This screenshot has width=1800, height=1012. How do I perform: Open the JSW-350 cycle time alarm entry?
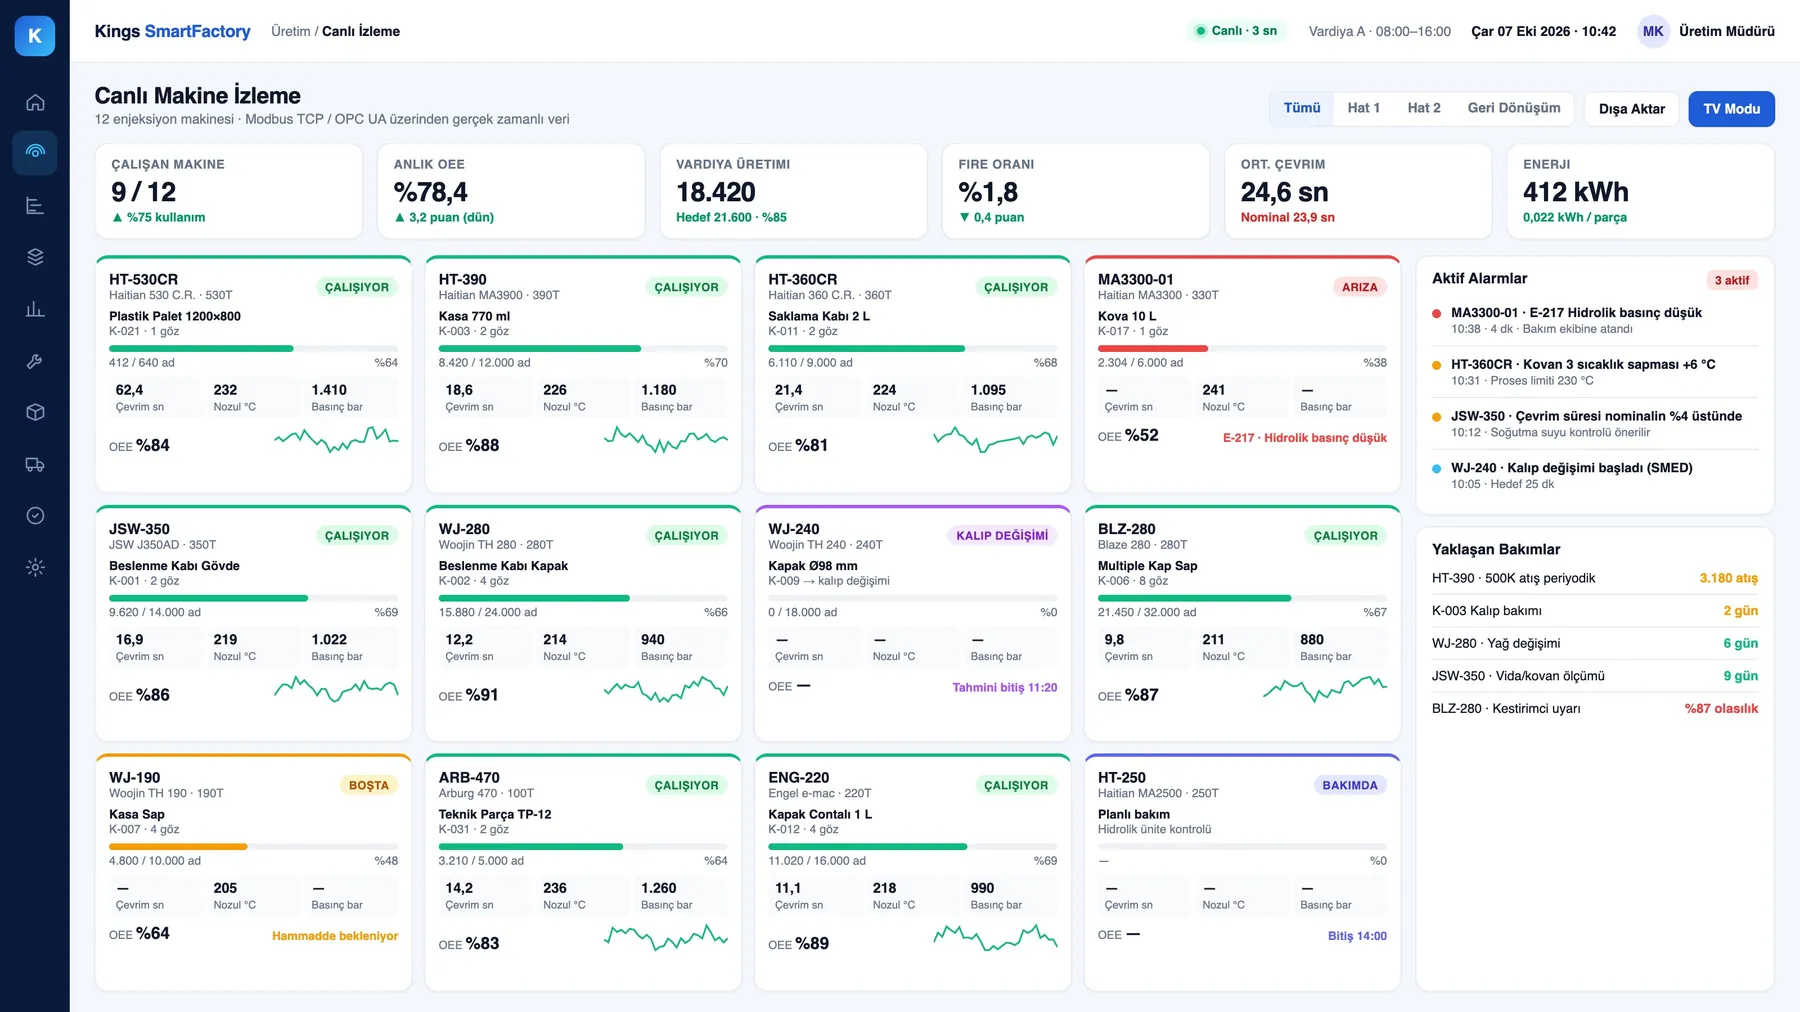[1595, 424]
